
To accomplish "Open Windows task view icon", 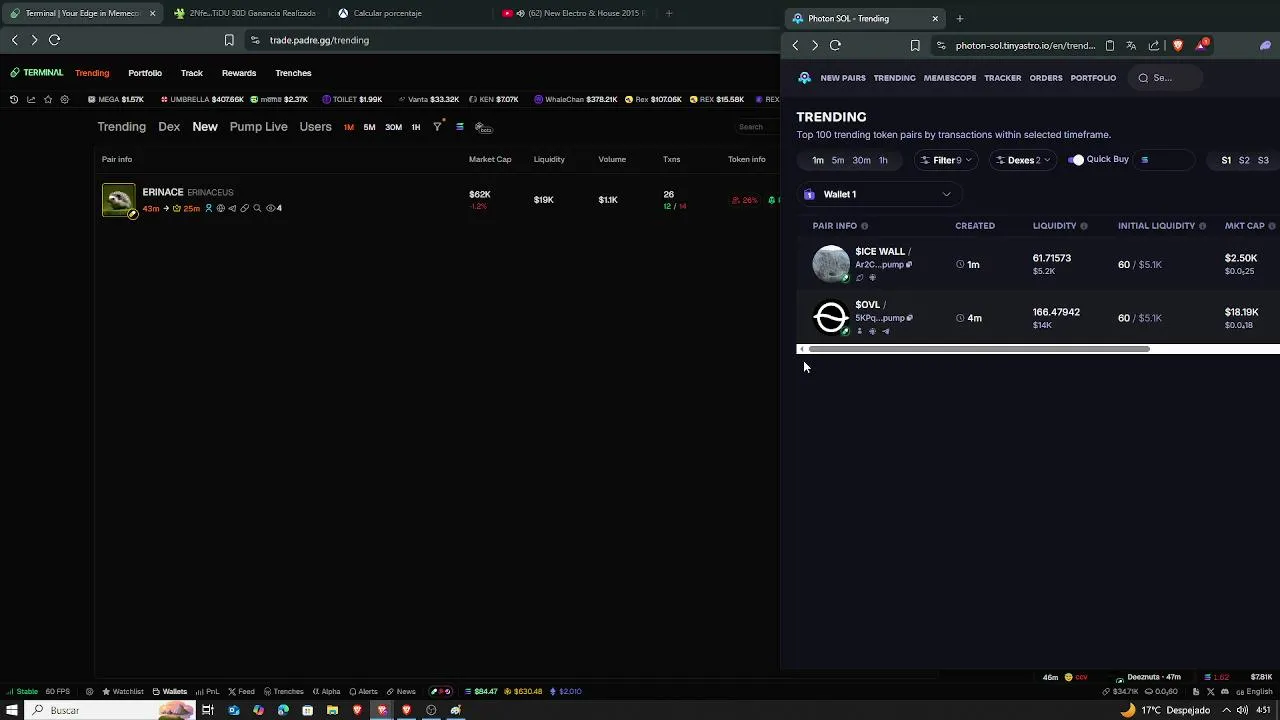I will 208,710.
